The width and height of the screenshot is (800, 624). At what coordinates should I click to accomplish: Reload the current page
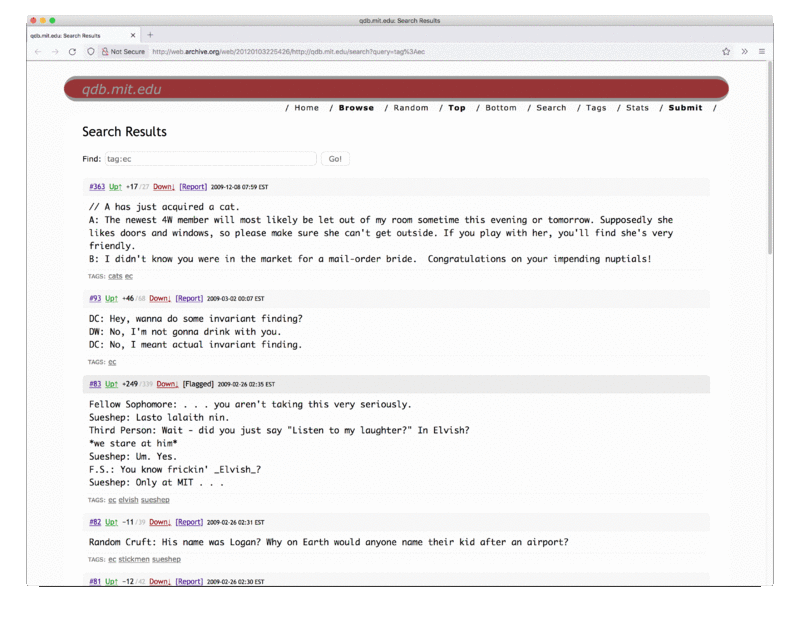click(x=72, y=51)
